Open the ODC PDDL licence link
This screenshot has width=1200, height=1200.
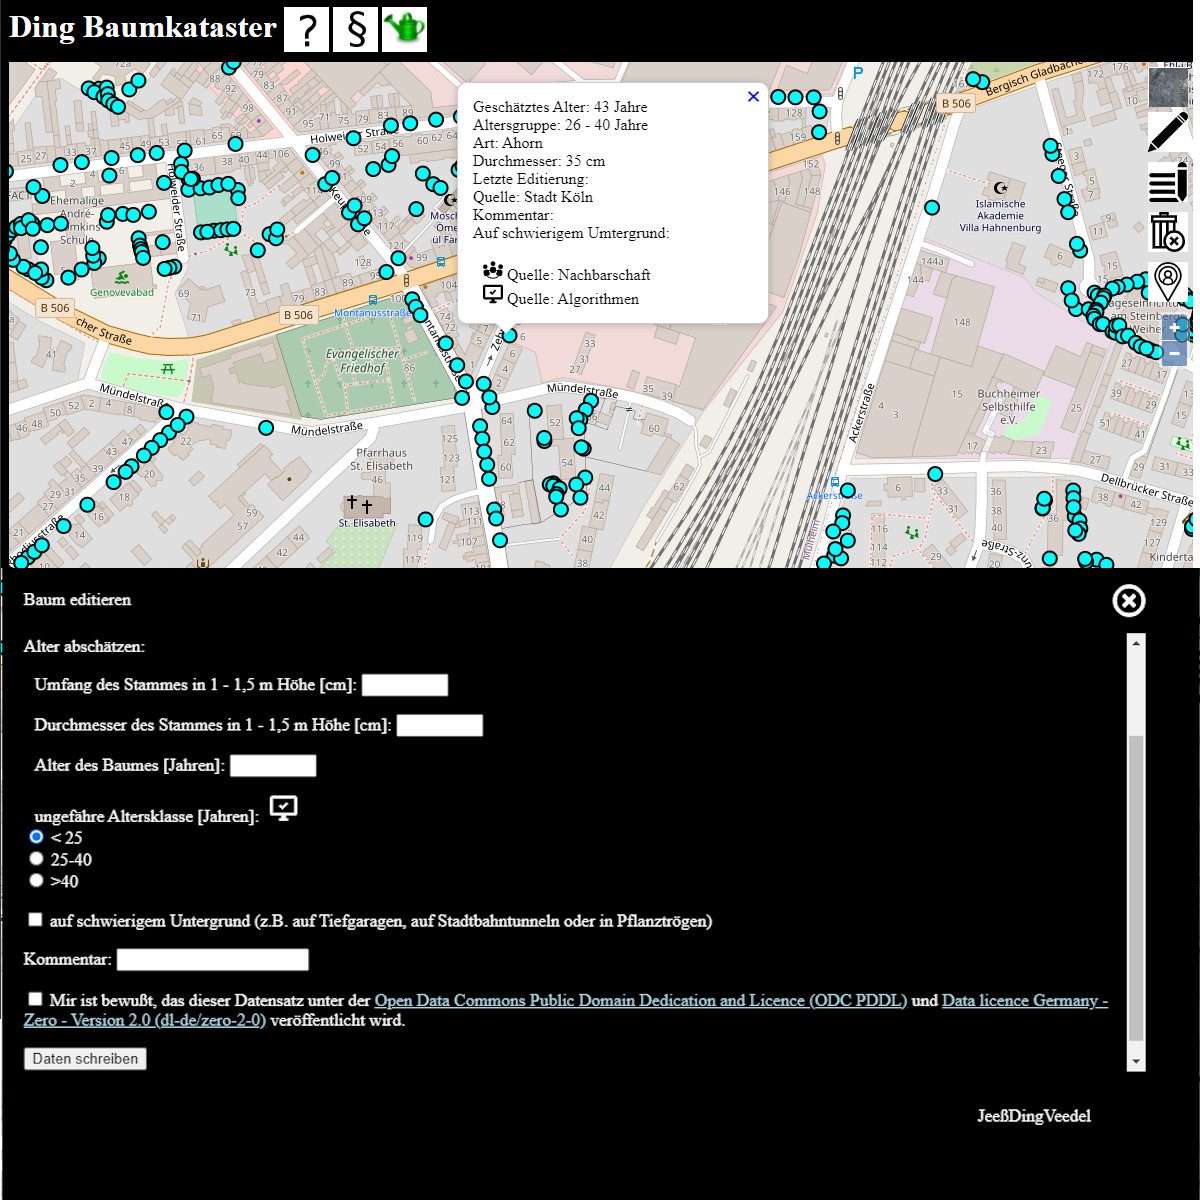640,1000
